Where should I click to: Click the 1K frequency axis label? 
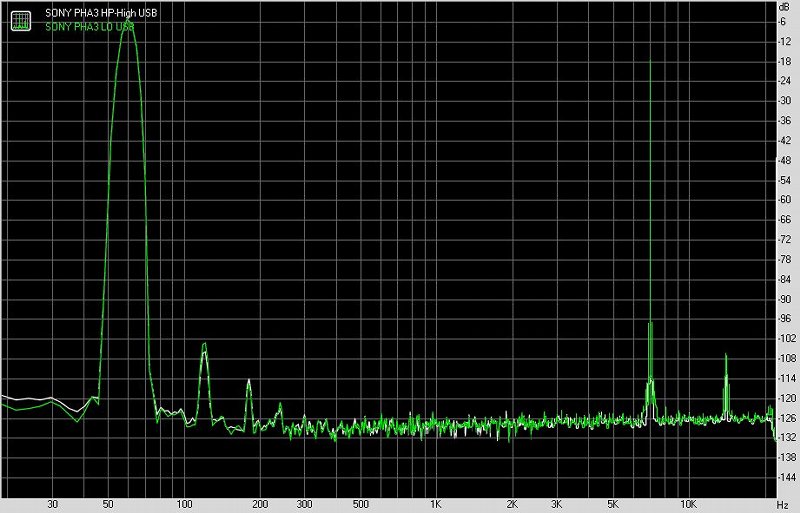pyautogui.click(x=435, y=504)
